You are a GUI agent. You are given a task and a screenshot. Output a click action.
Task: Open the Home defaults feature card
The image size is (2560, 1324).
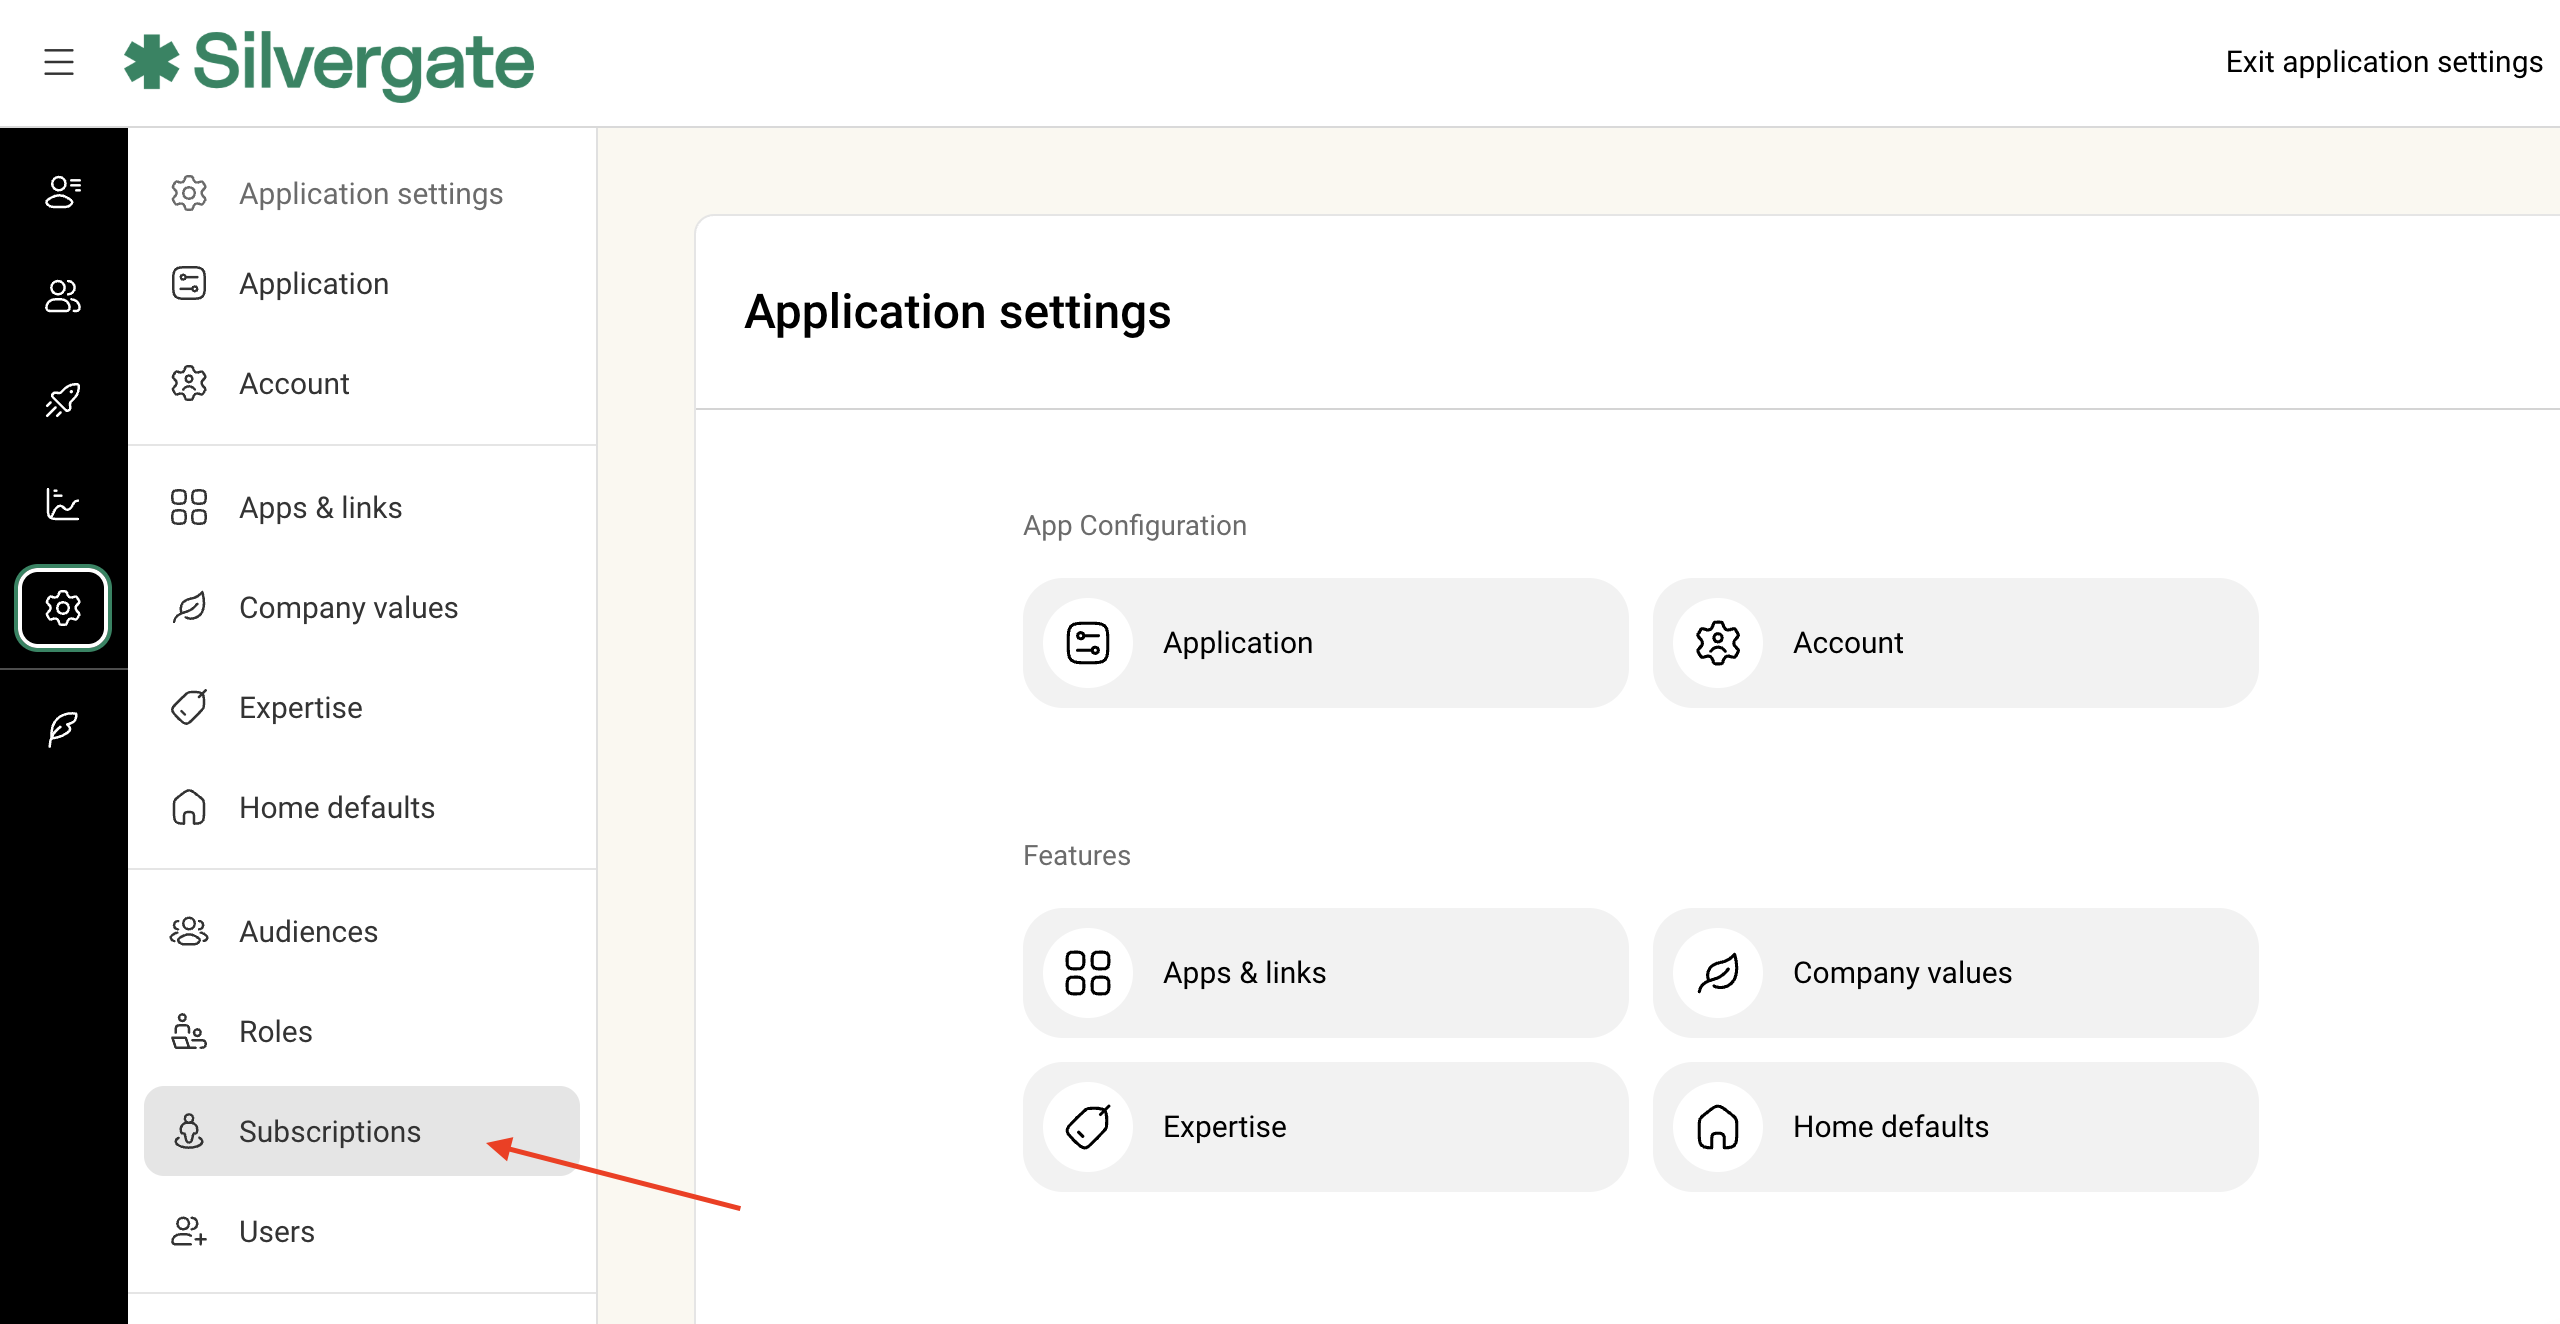click(x=1955, y=1127)
